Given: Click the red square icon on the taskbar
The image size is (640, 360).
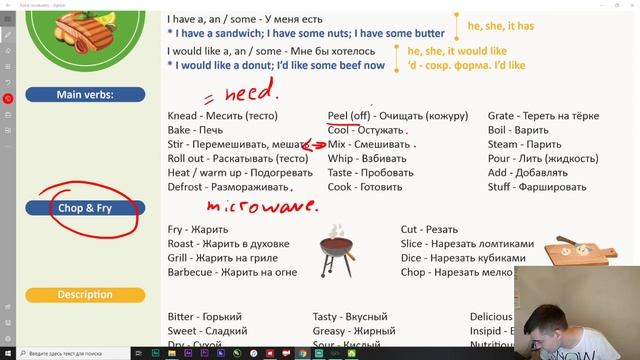Looking at the screenshot, I should (x=270, y=353).
